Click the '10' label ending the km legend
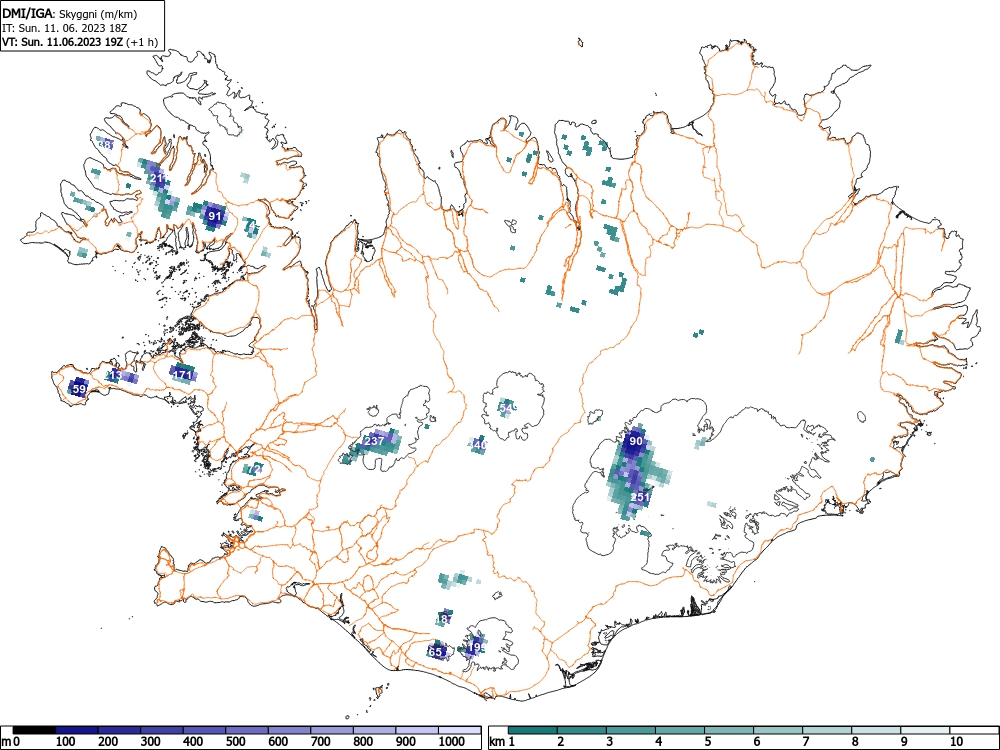The height and width of the screenshot is (750, 1000). [955, 741]
